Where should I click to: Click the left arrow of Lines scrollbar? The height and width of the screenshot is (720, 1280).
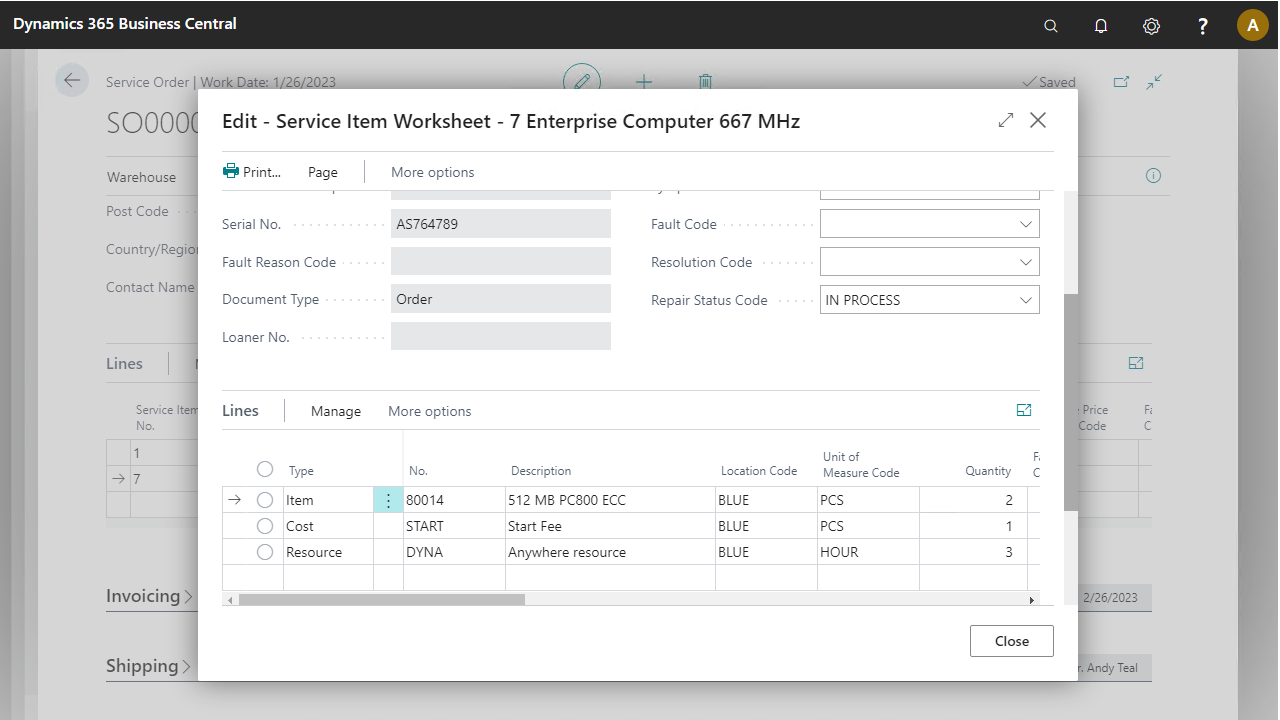(230, 600)
